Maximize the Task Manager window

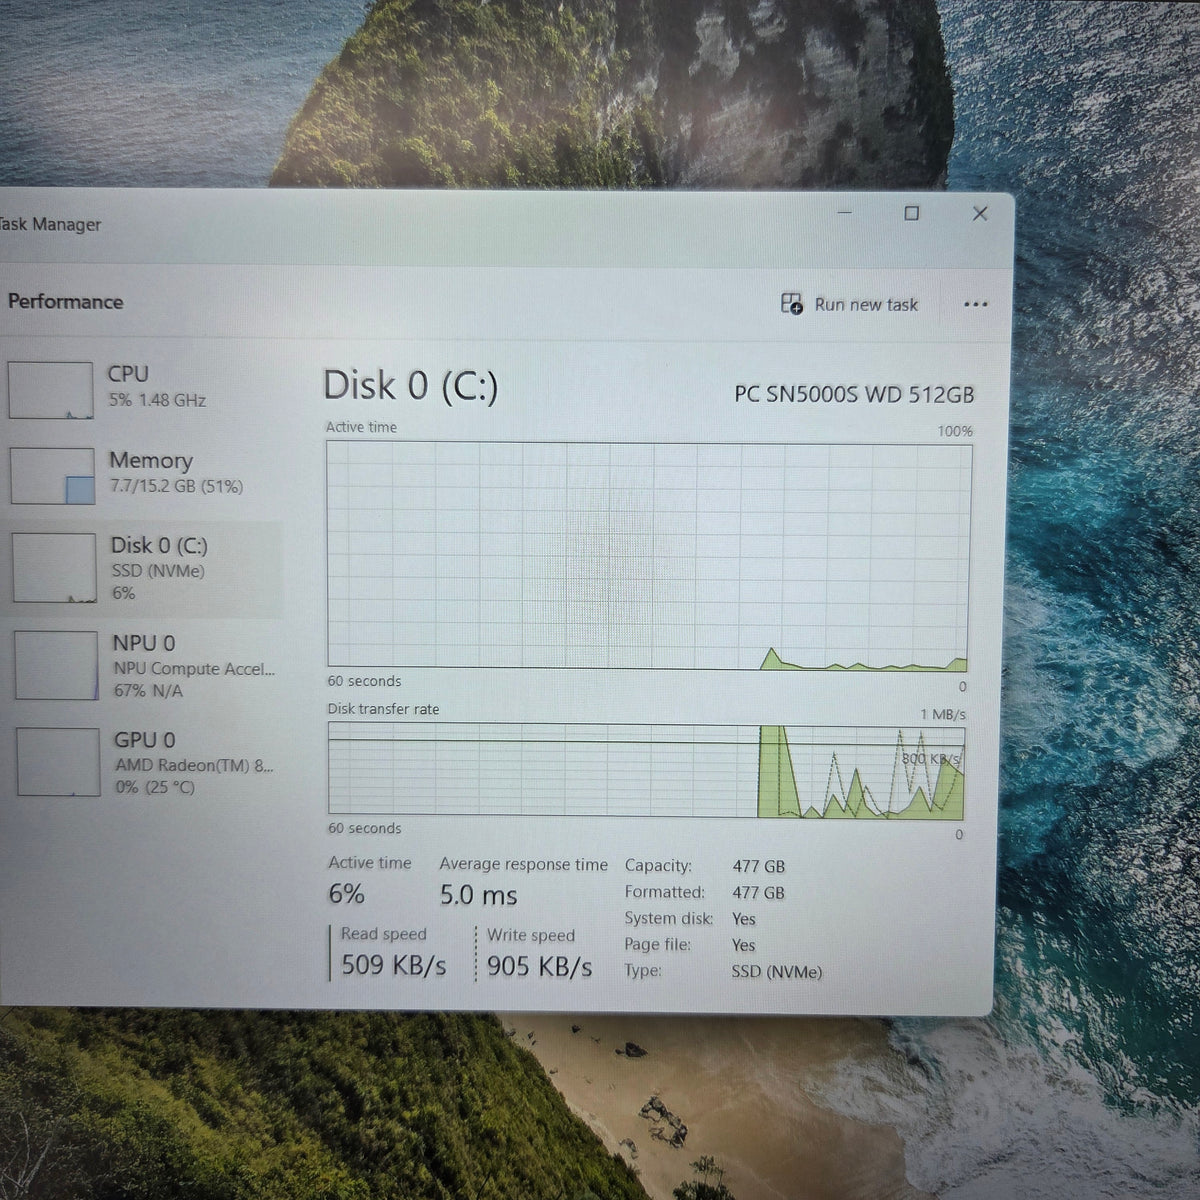tap(912, 213)
